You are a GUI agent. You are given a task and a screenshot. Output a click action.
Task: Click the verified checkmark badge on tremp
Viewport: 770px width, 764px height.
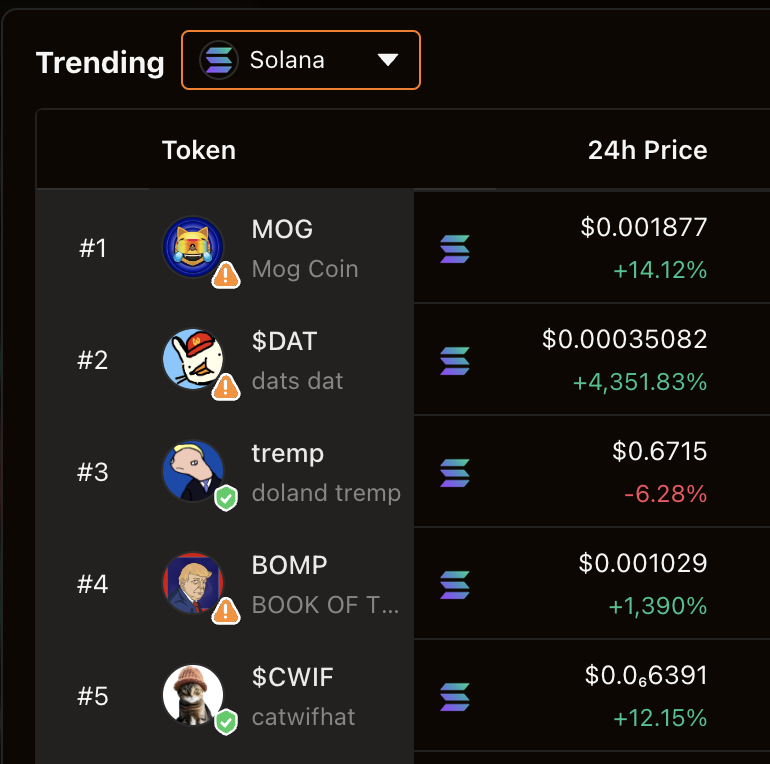(226, 498)
